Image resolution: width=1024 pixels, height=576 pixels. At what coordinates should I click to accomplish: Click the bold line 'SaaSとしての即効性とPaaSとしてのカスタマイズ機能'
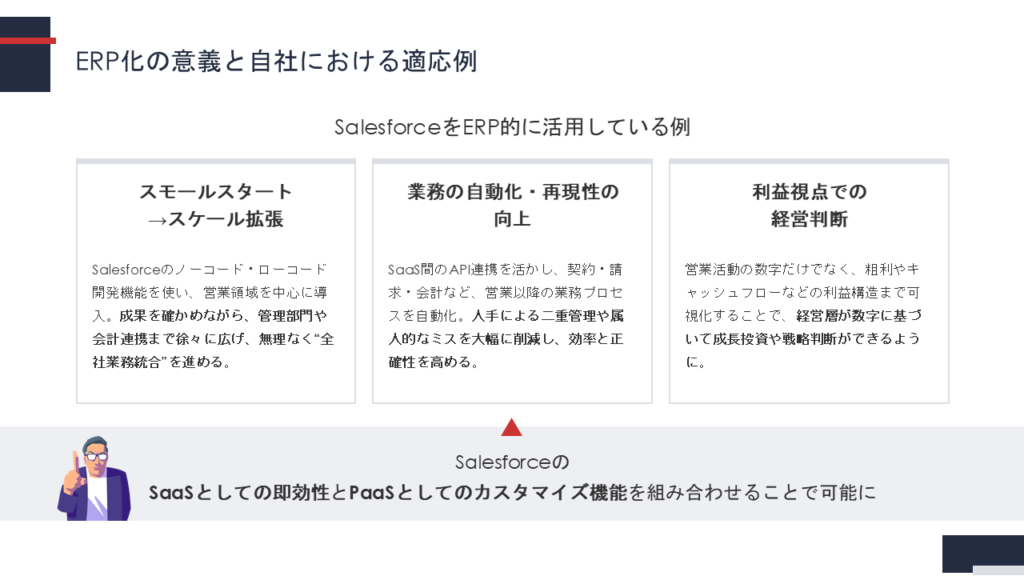click(388, 492)
